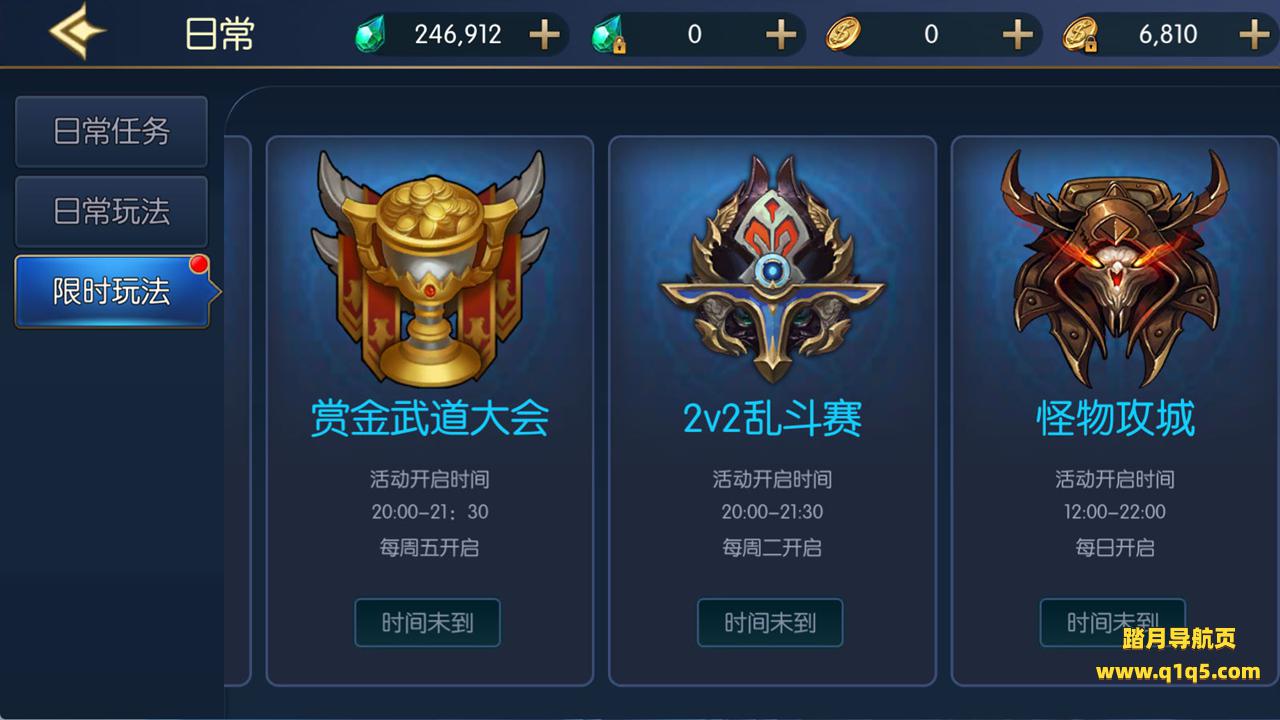The height and width of the screenshot is (720, 1280).
Task: Tap the golden trophy emblem for 赏金武道大会
Action: coord(431,268)
